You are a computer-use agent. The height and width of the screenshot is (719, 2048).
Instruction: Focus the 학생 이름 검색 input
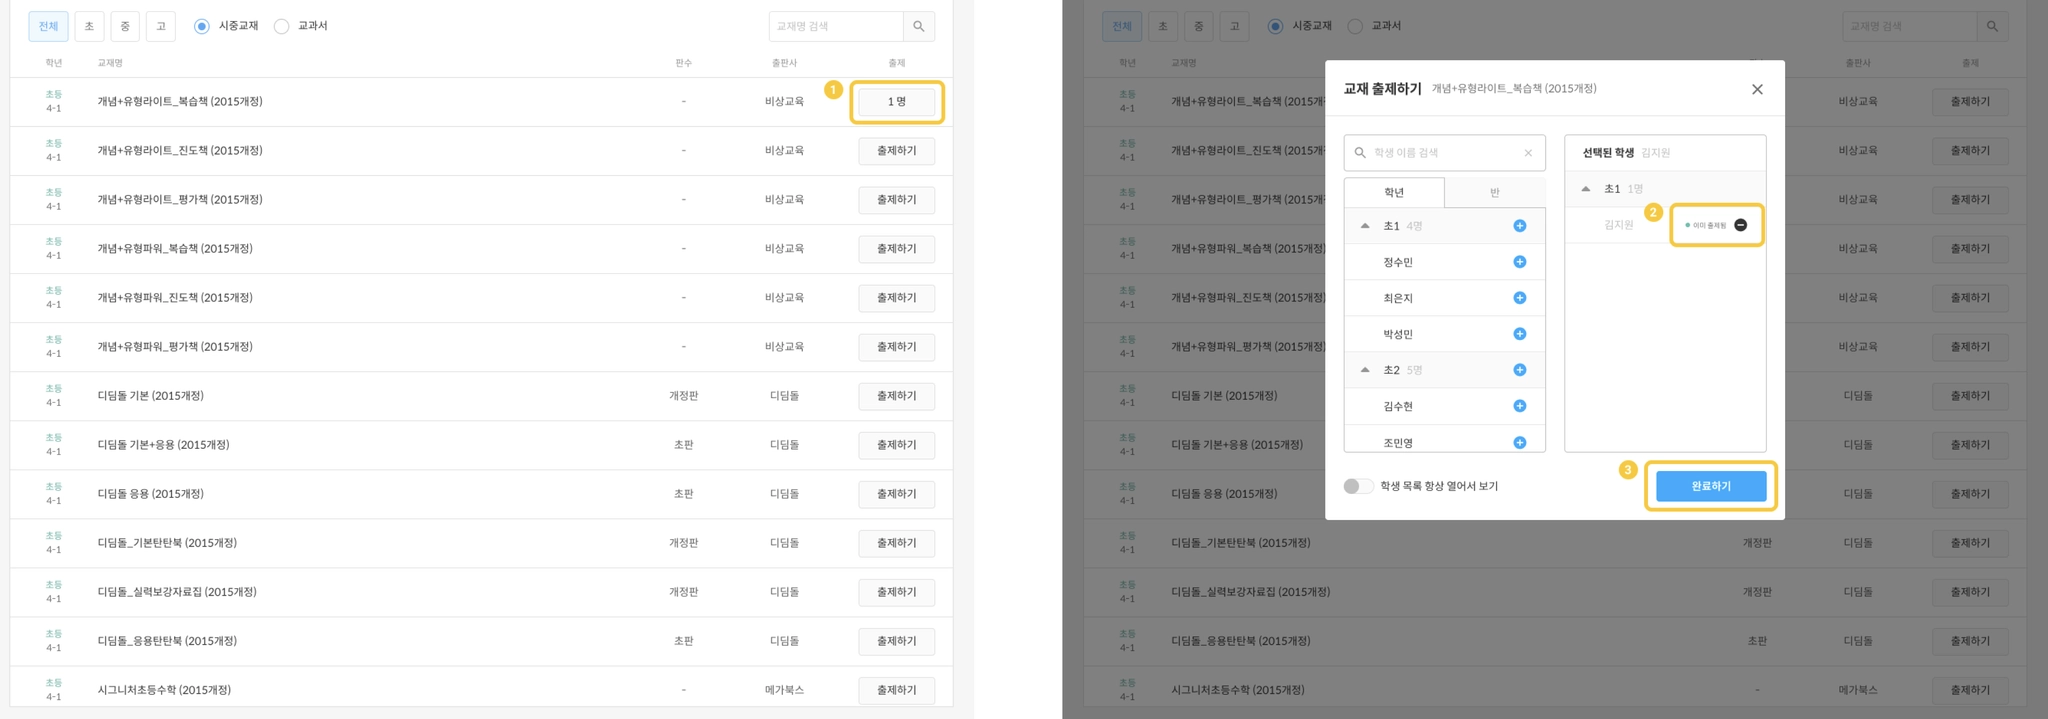(x=1444, y=153)
